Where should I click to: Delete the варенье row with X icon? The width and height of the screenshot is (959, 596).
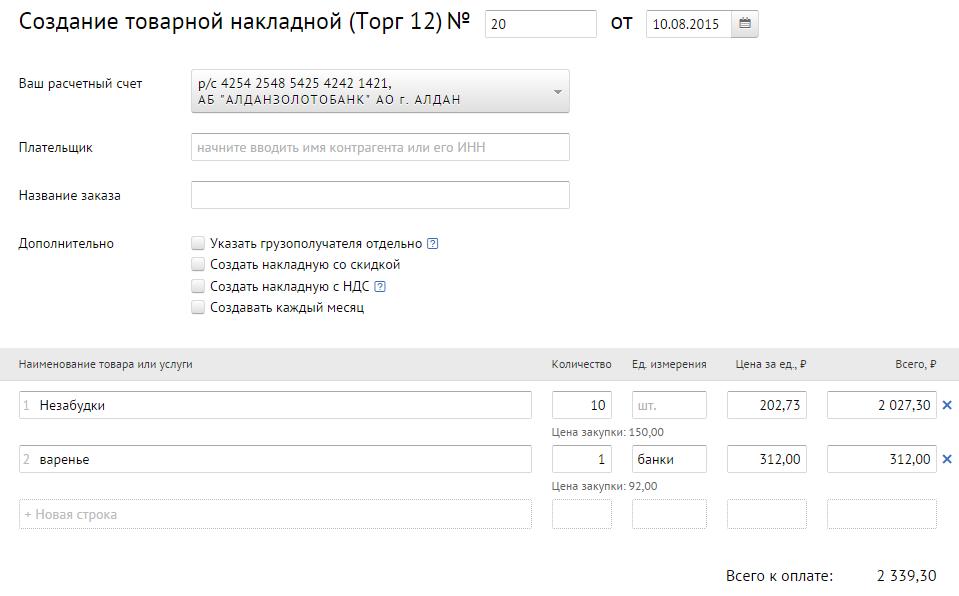pos(947,459)
